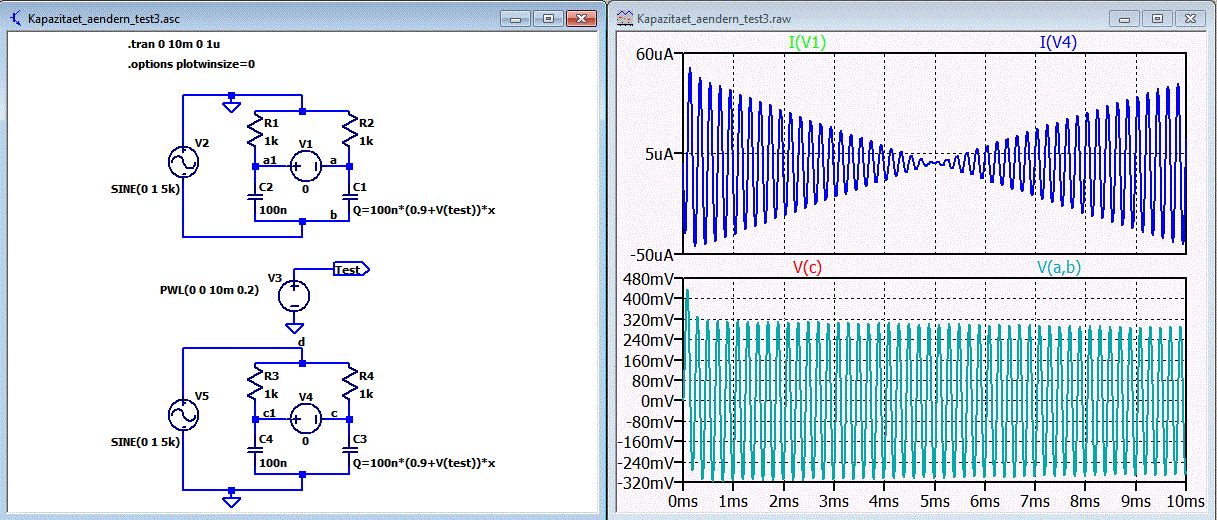
Task: Click the C3 charge expression Q=100n text
Action: click(425, 464)
